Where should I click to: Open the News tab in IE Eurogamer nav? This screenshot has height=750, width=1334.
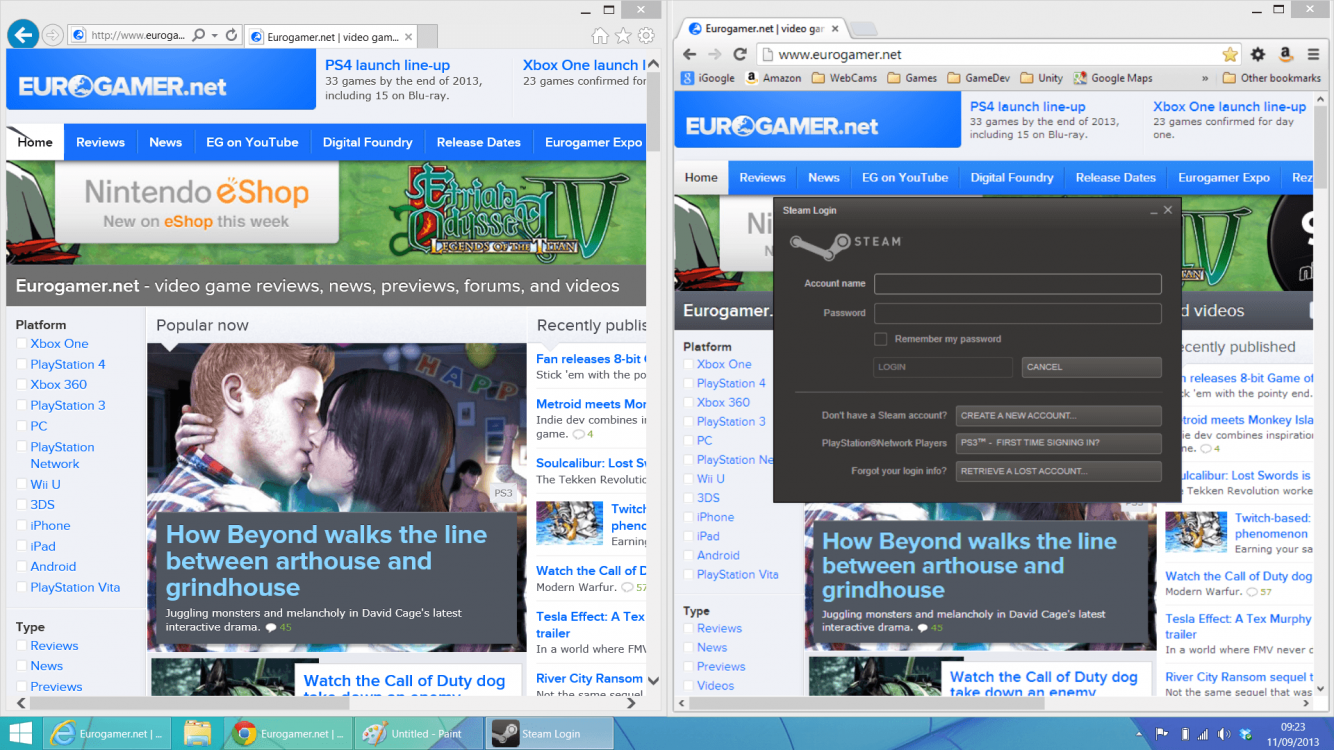pos(166,142)
